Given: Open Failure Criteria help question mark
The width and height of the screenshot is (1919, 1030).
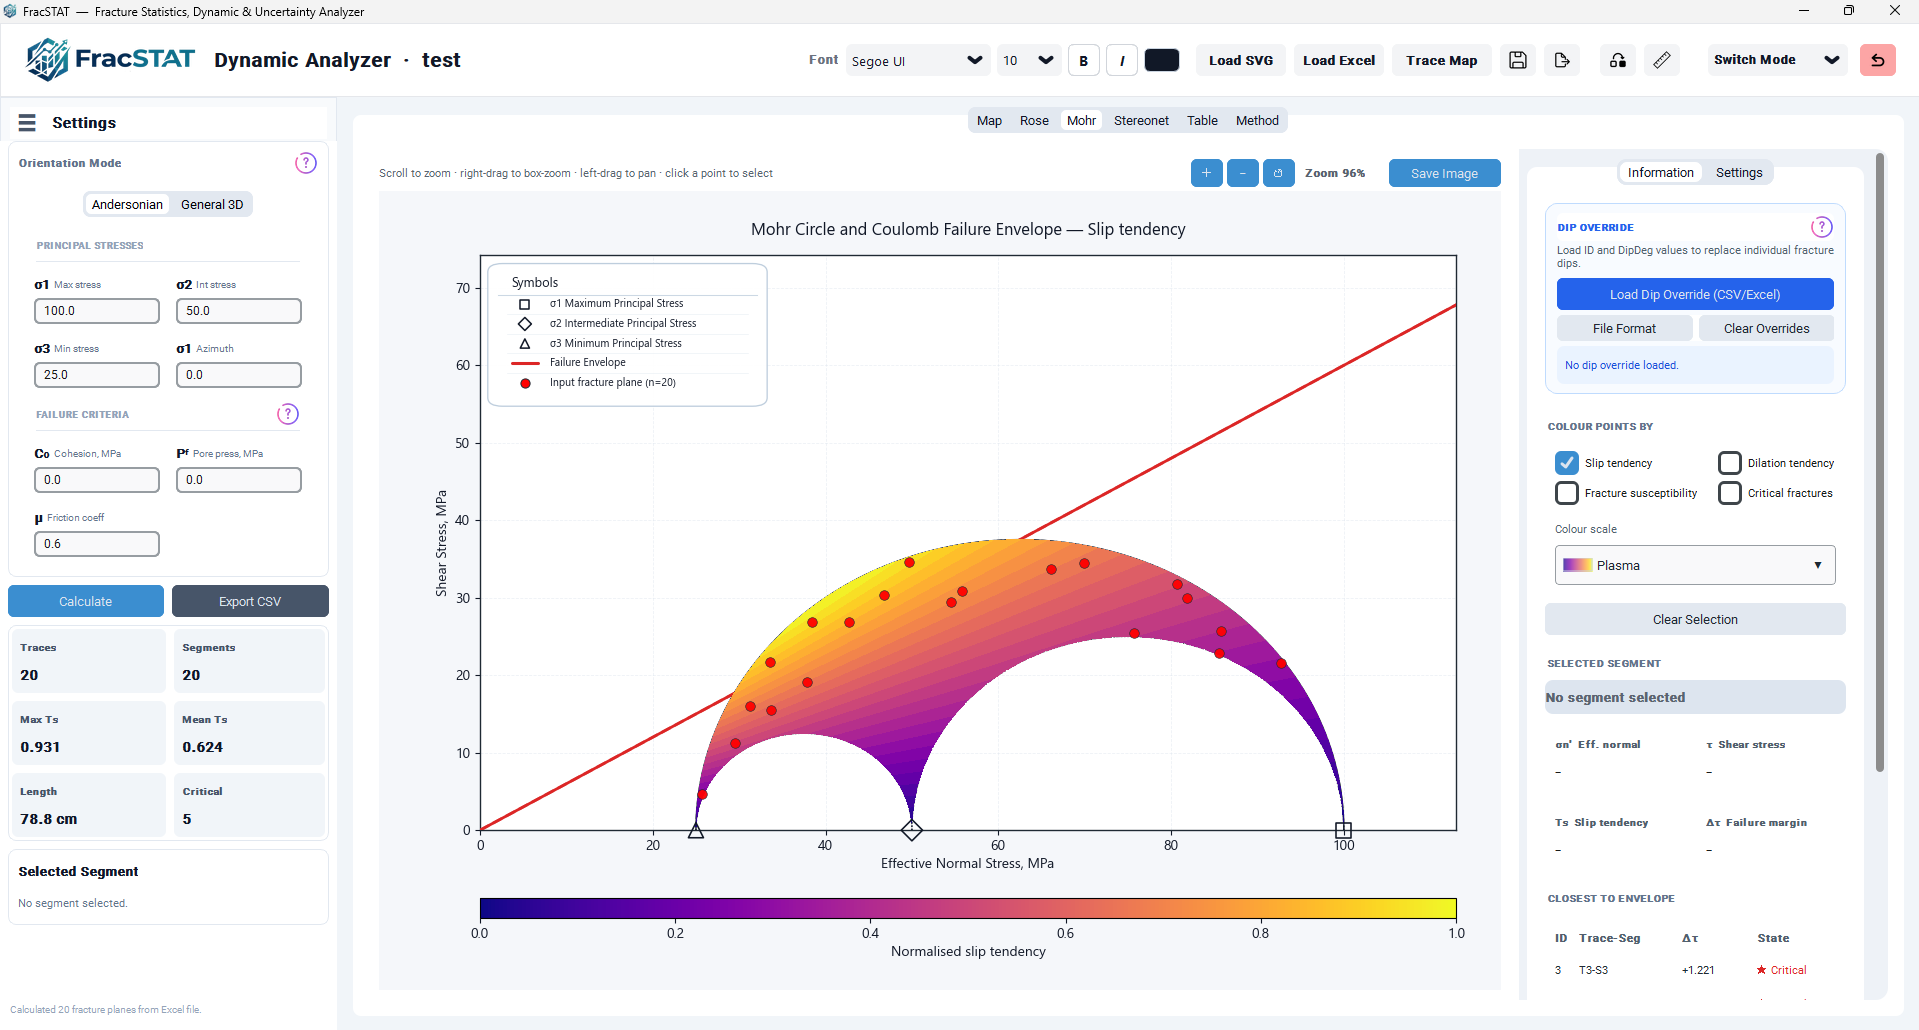Looking at the screenshot, I should [x=288, y=414].
